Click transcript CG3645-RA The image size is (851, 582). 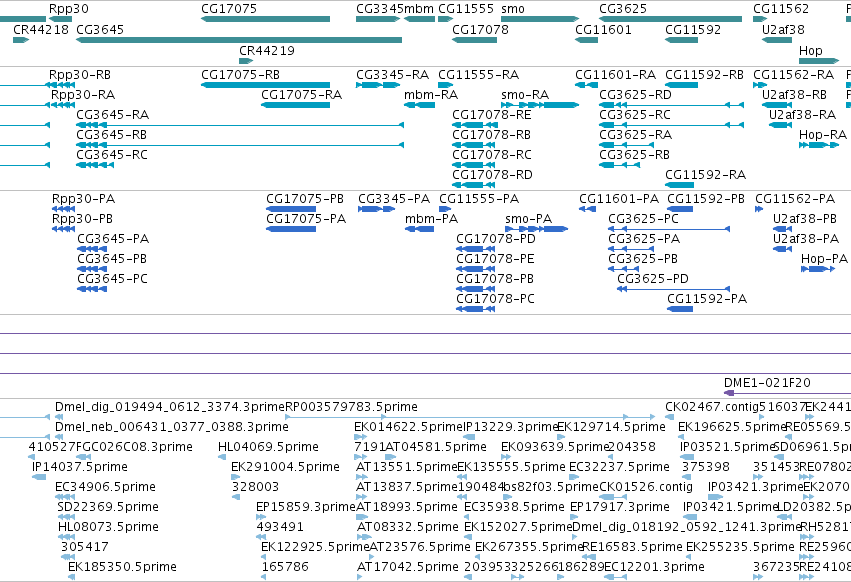pyautogui.click(x=240, y=125)
